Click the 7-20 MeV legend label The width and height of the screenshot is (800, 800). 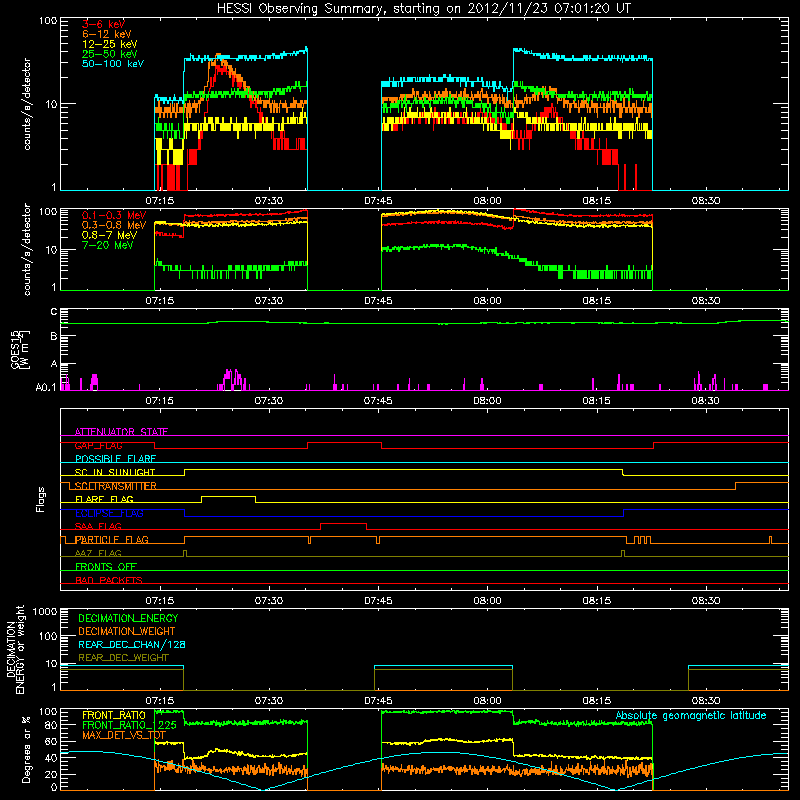click(108, 245)
